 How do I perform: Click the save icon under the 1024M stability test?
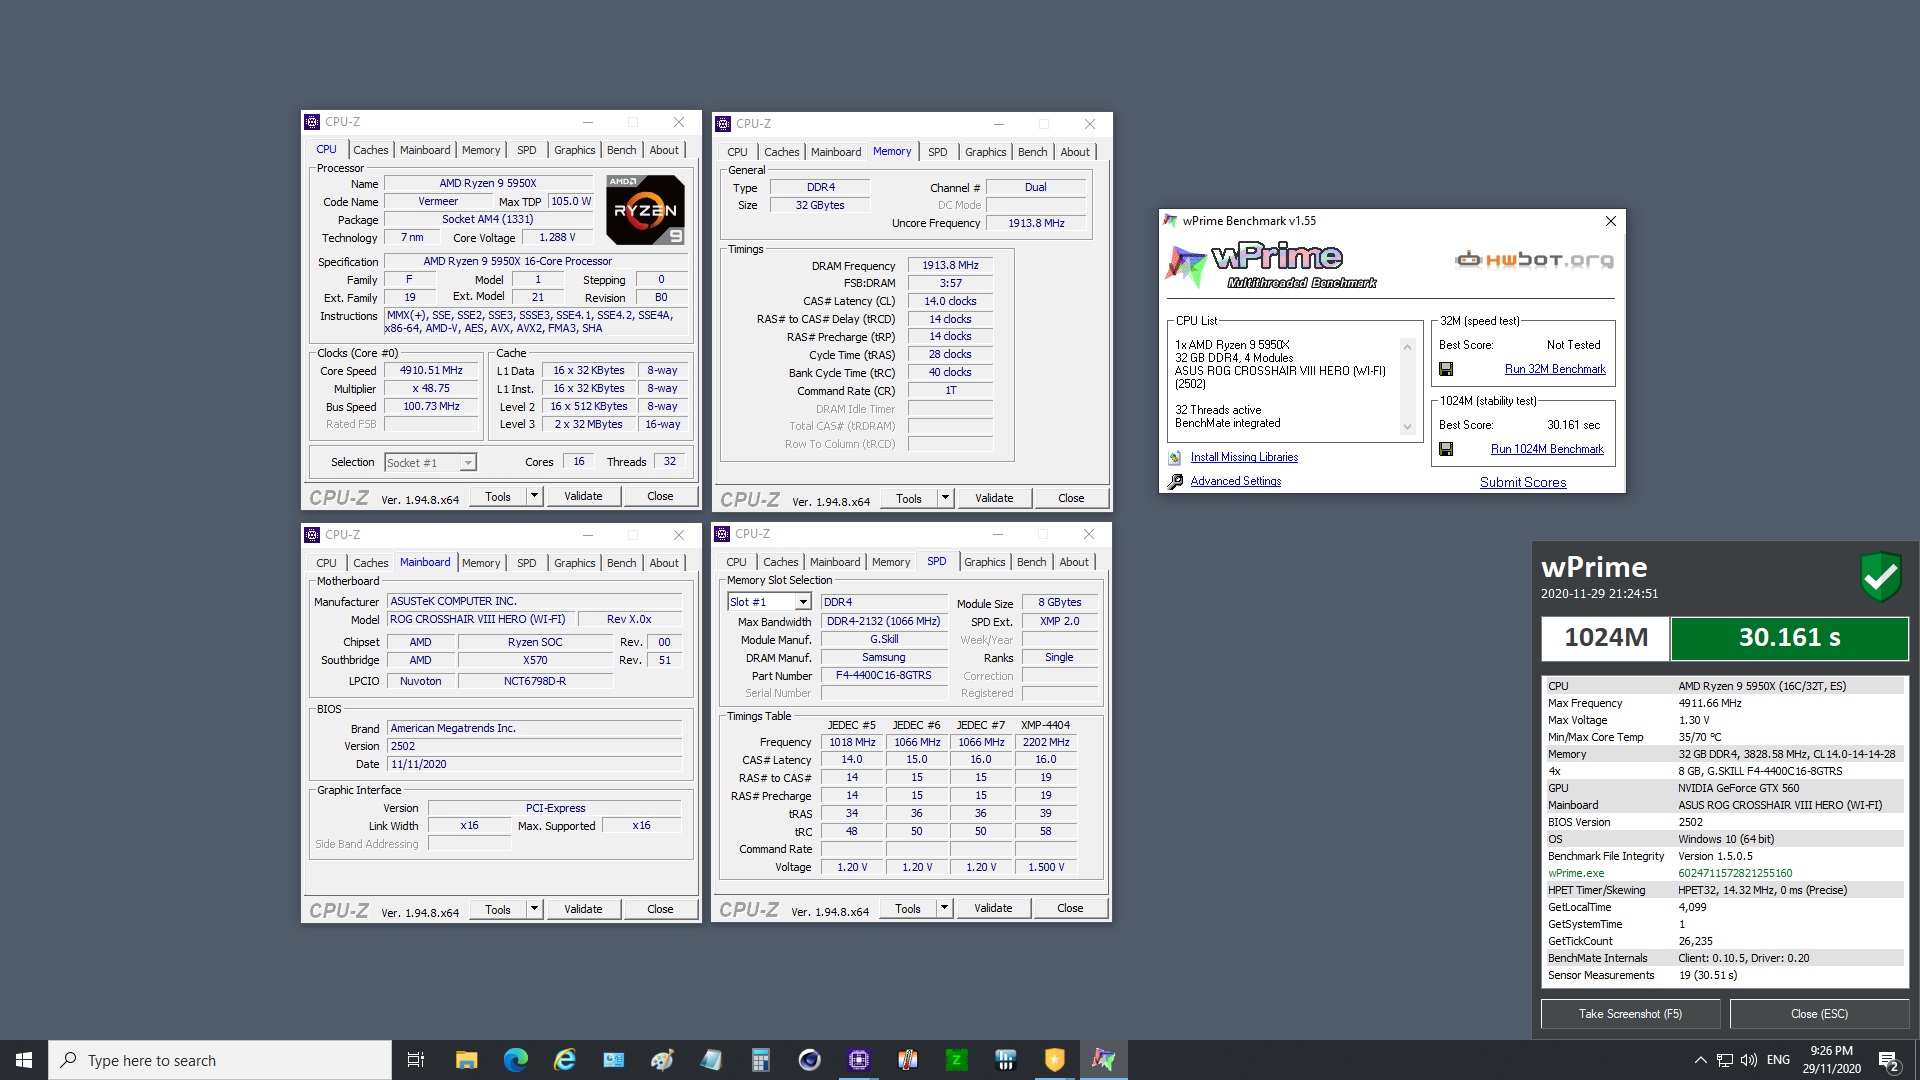coord(1446,449)
